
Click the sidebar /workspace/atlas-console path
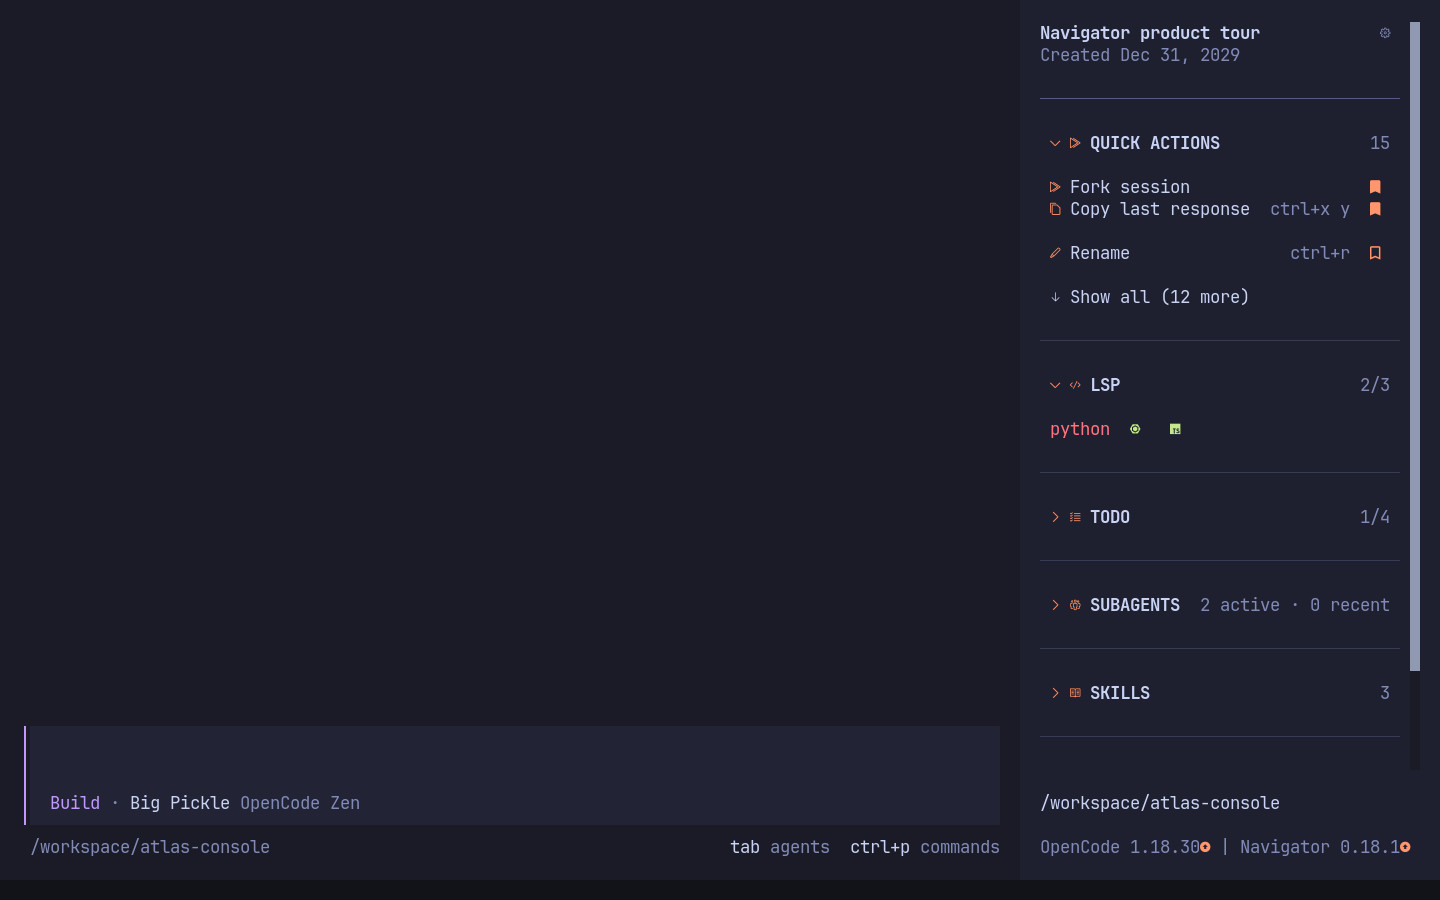coord(1160,803)
